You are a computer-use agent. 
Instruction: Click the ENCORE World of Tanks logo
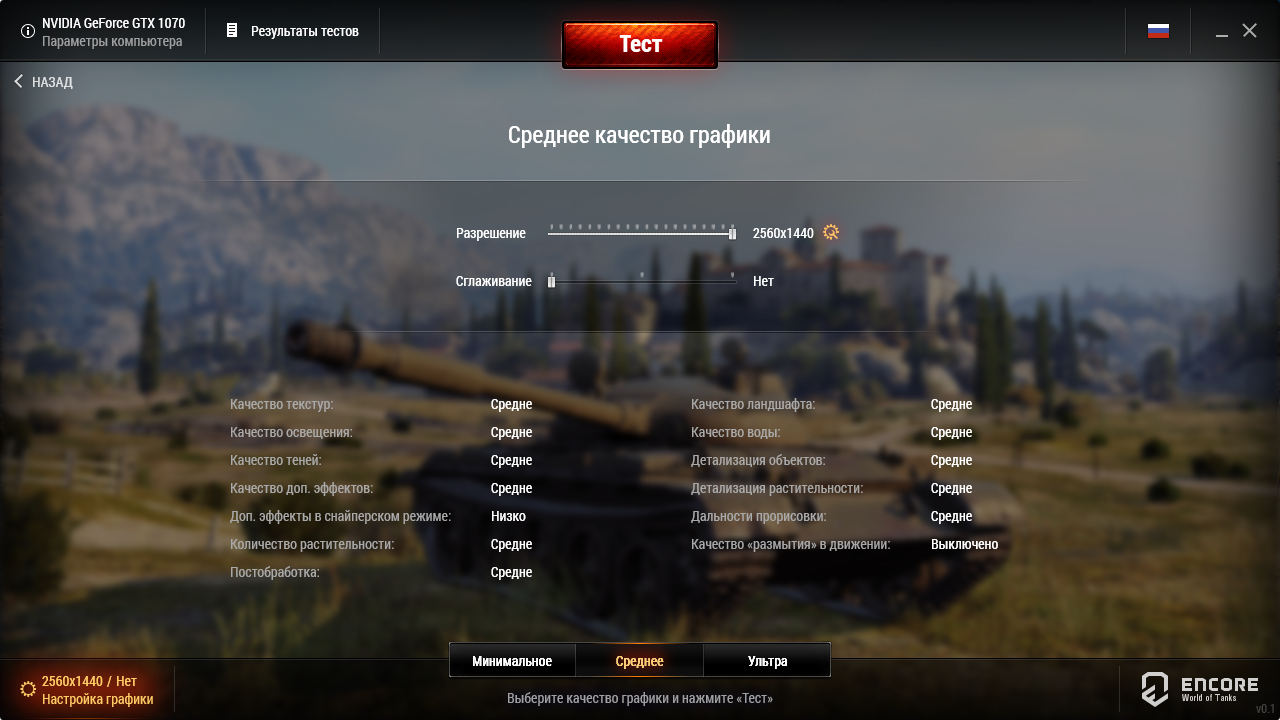pos(1200,689)
